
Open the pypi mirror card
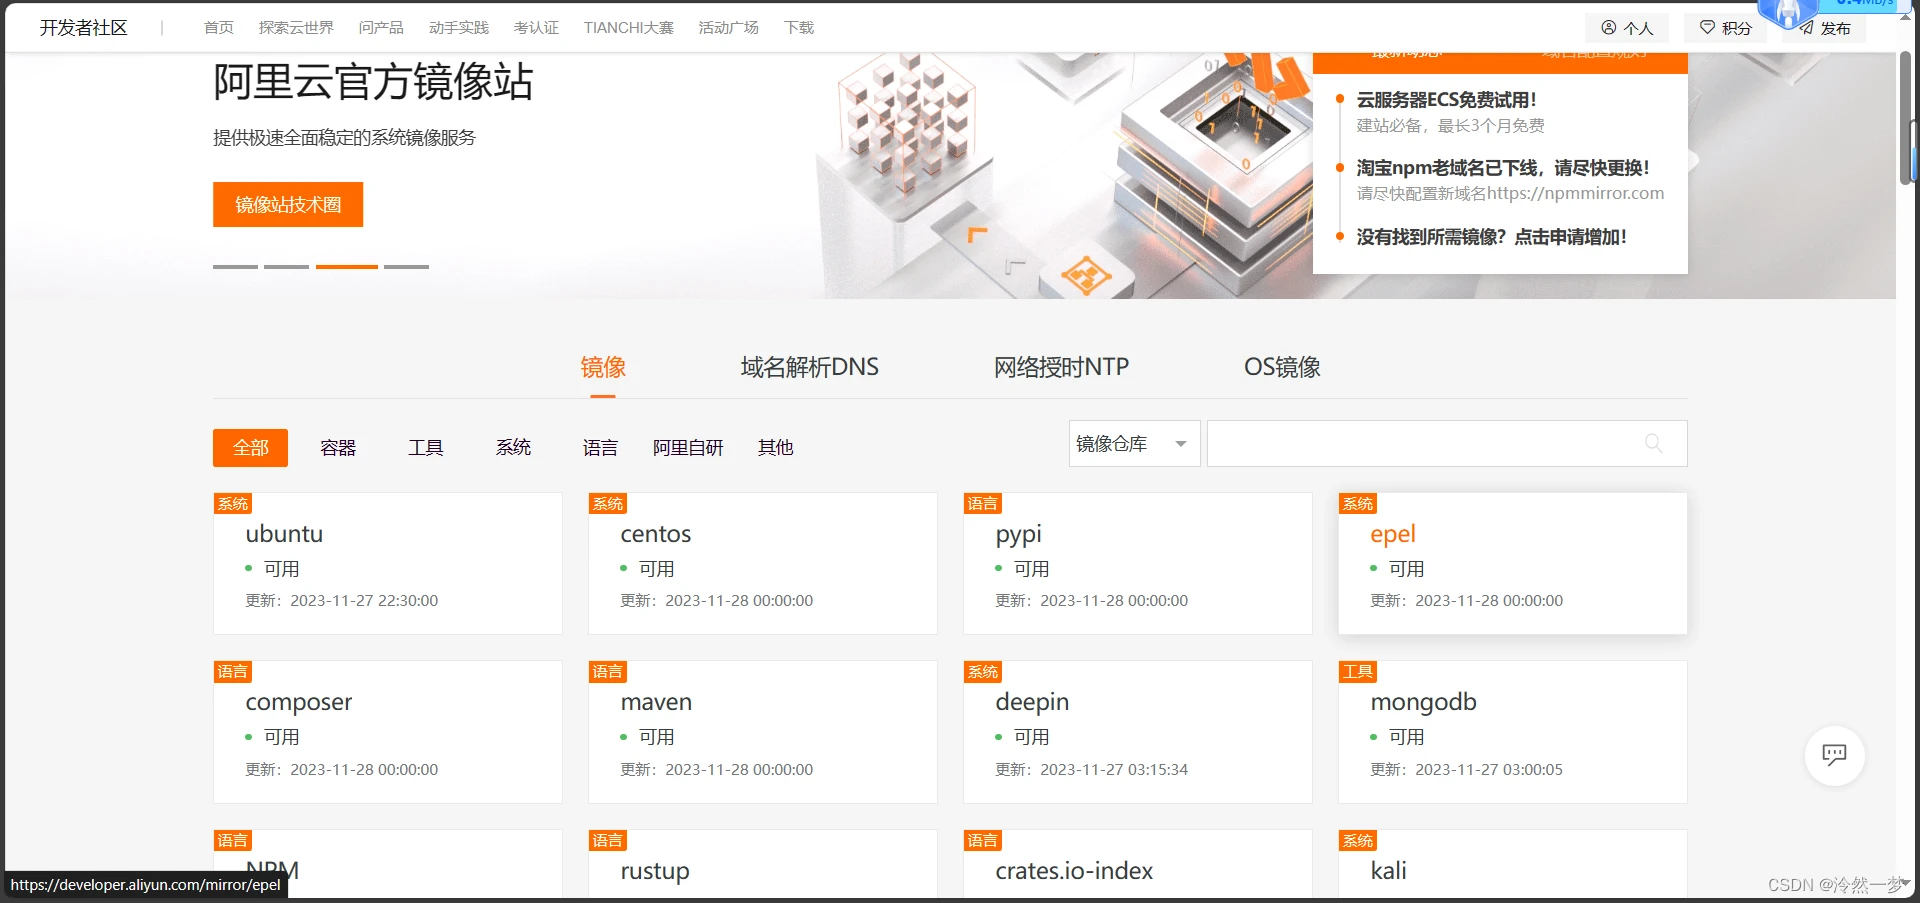point(1138,563)
